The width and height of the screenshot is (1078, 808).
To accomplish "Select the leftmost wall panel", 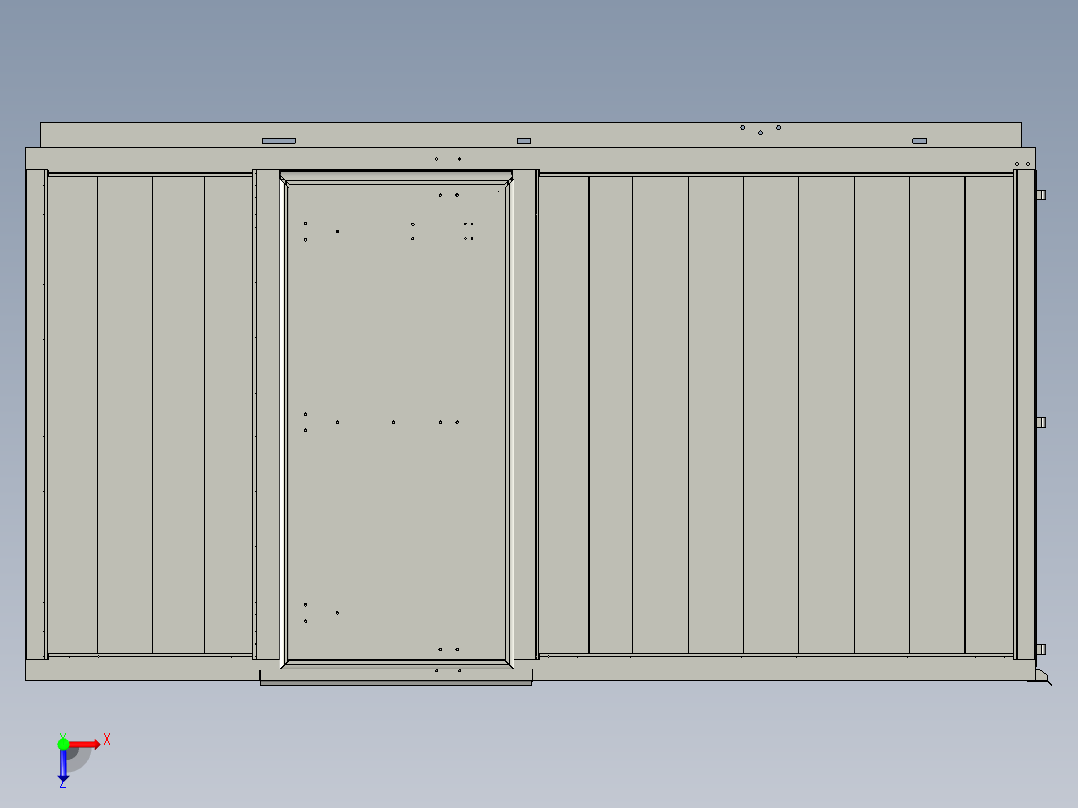I will pyautogui.click(x=72, y=415).
